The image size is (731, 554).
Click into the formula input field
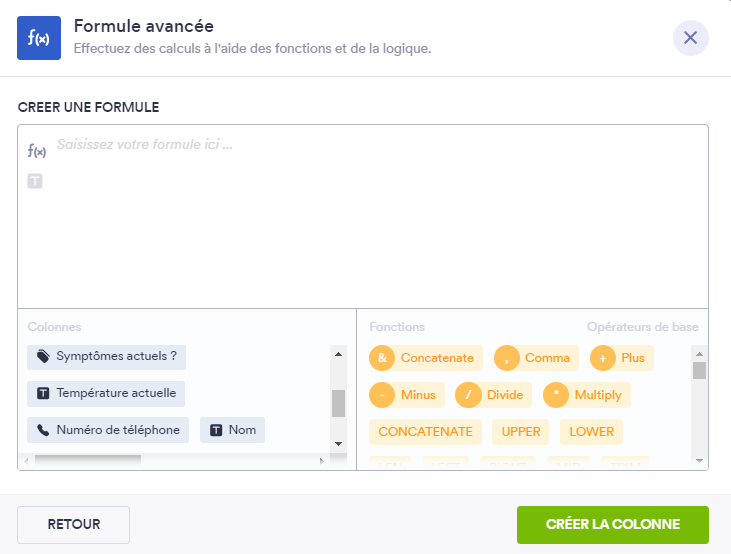click(370, 220)
